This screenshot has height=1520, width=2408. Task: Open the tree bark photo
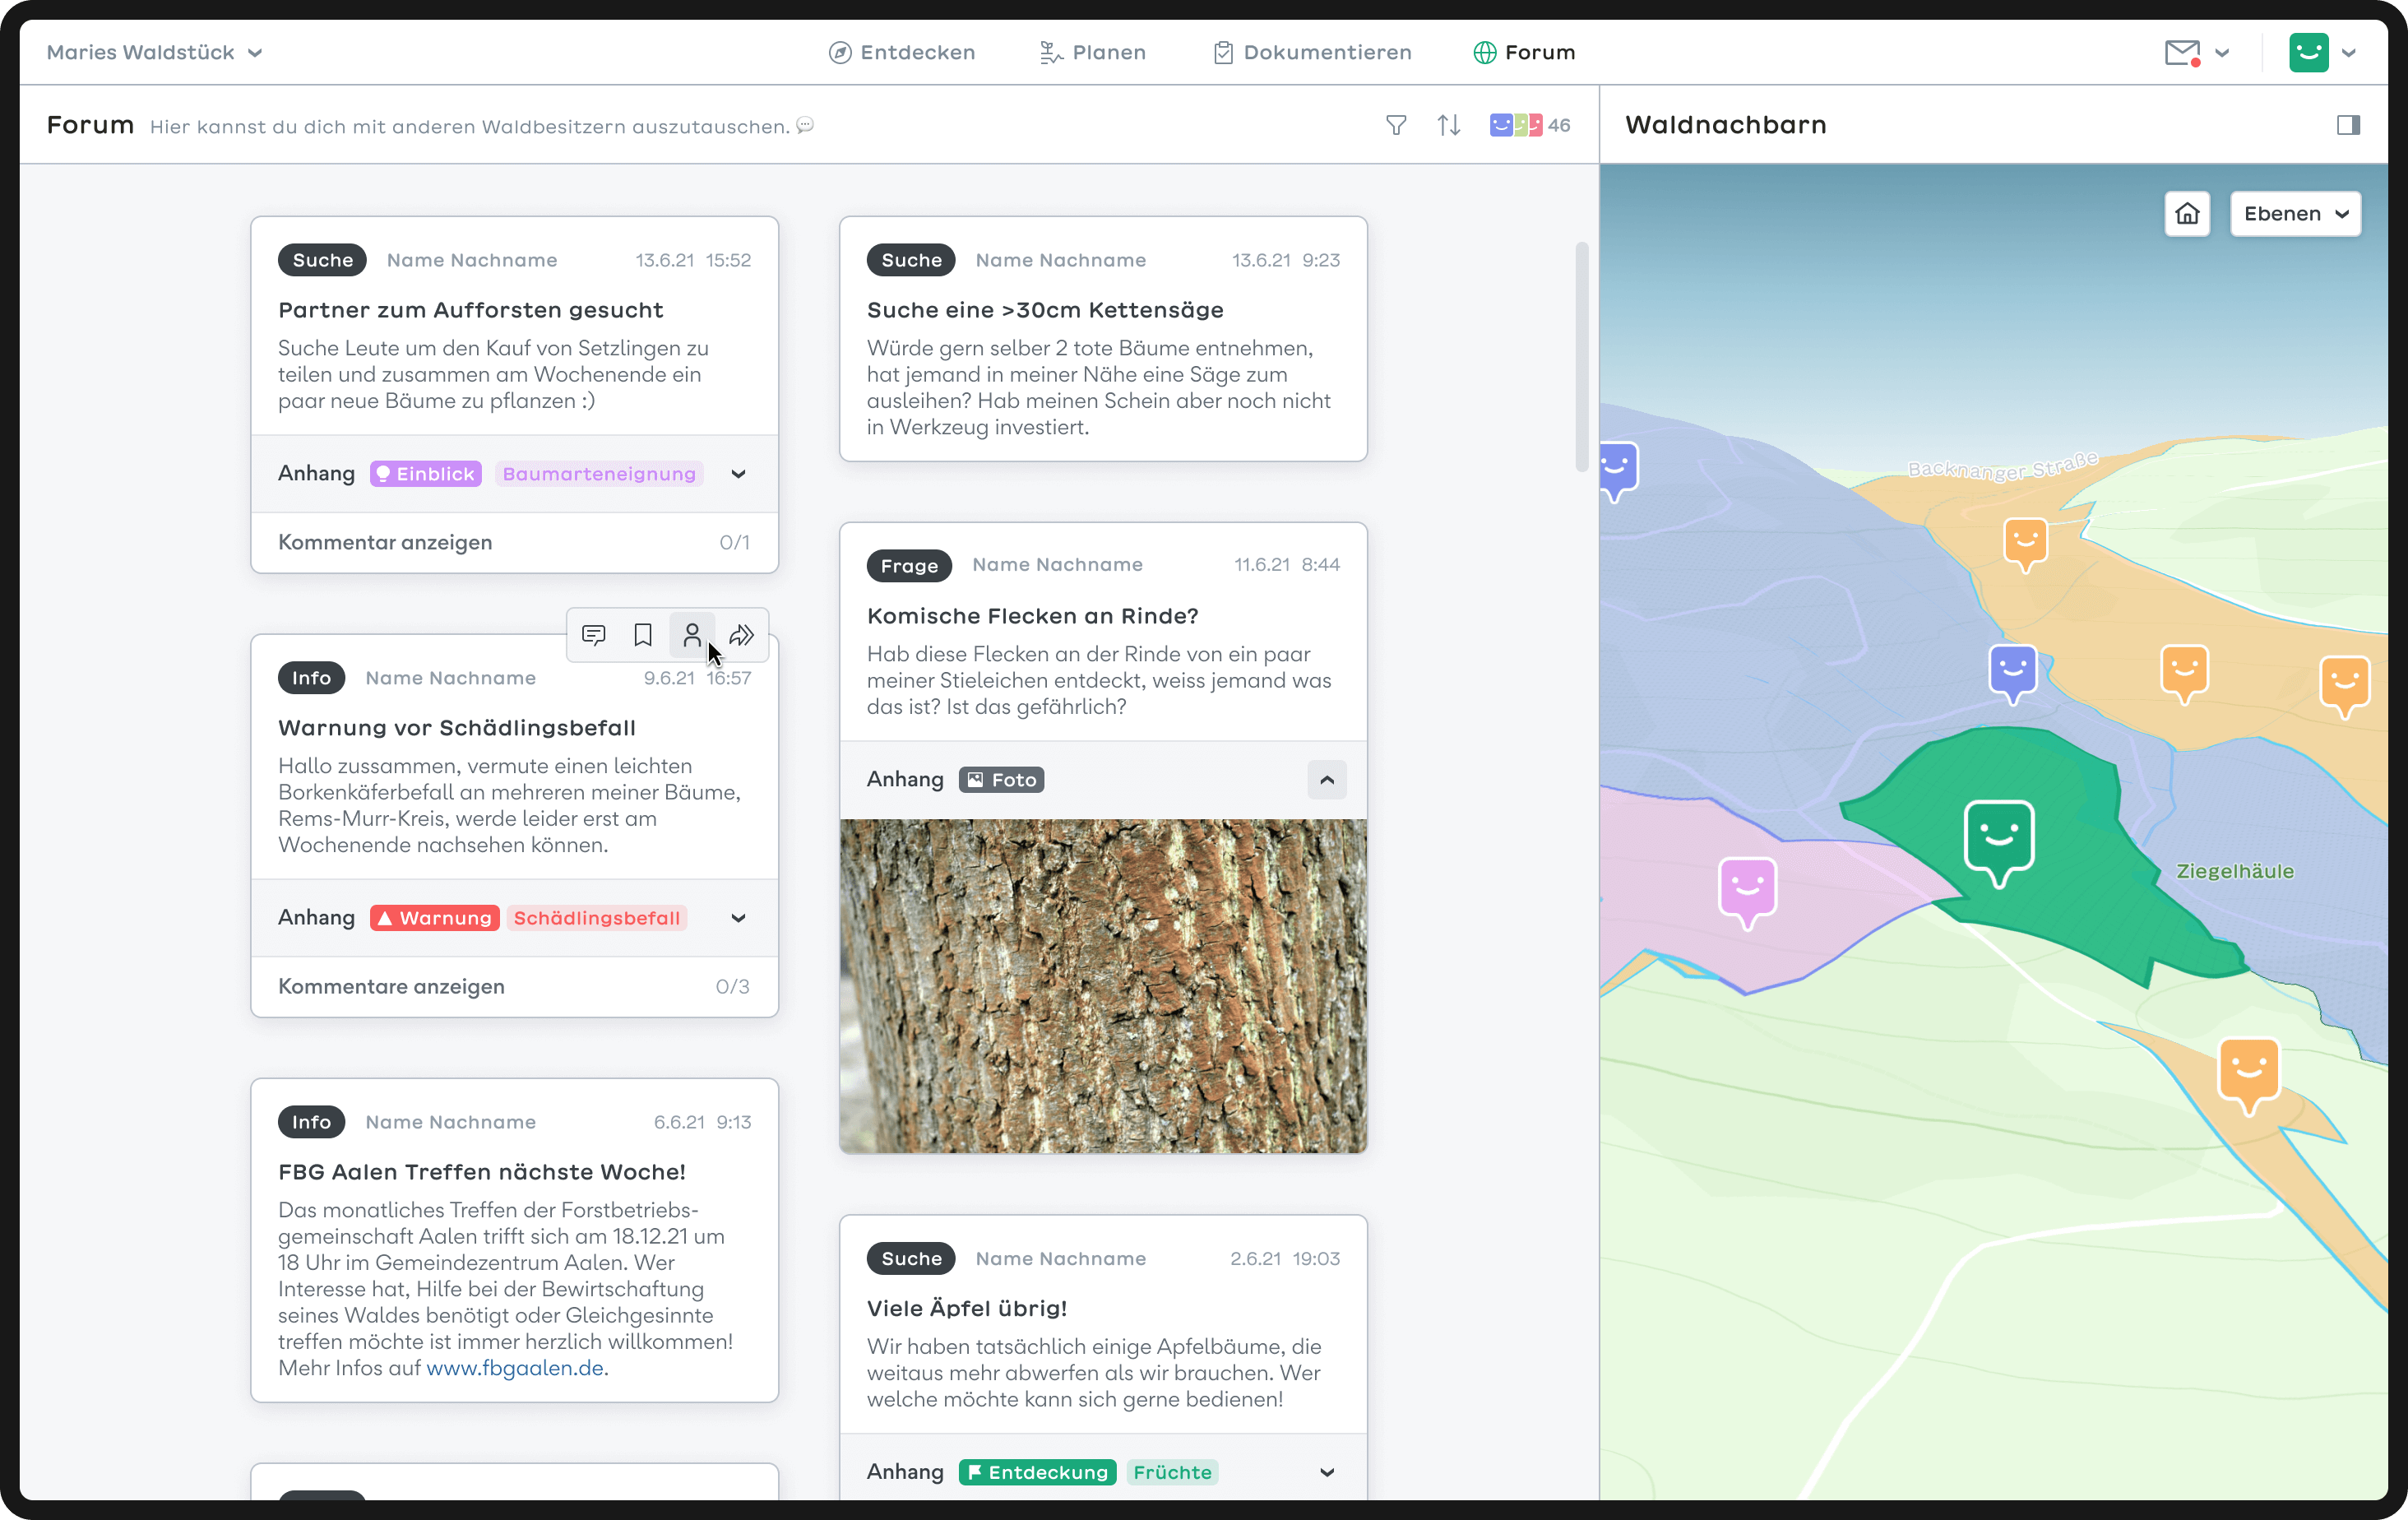click(x=1103, y=986)
